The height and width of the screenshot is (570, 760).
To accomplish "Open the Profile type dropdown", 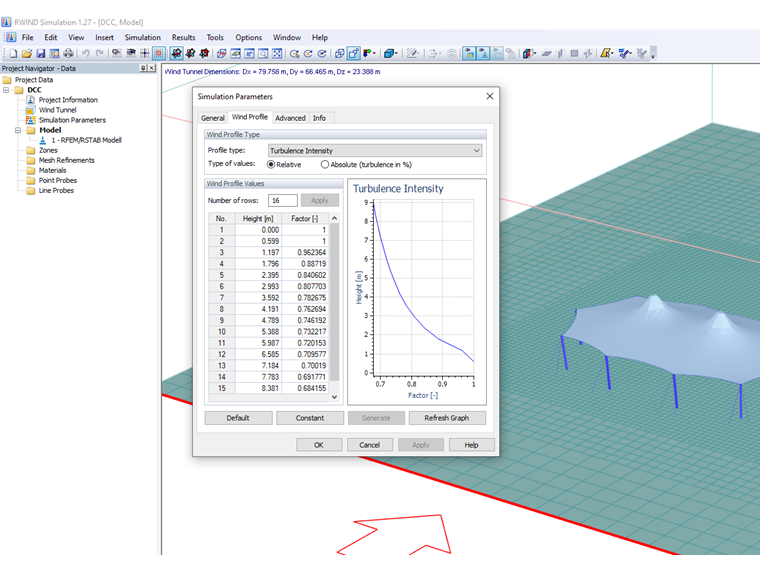I will point(375,151).
